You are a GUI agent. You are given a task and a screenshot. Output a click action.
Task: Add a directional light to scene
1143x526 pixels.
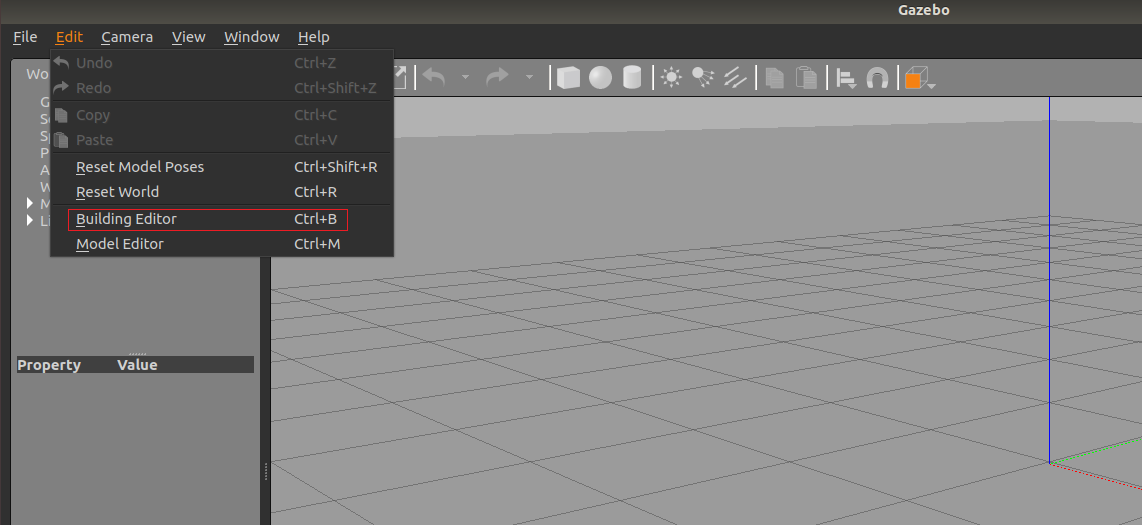pos(736,78)
